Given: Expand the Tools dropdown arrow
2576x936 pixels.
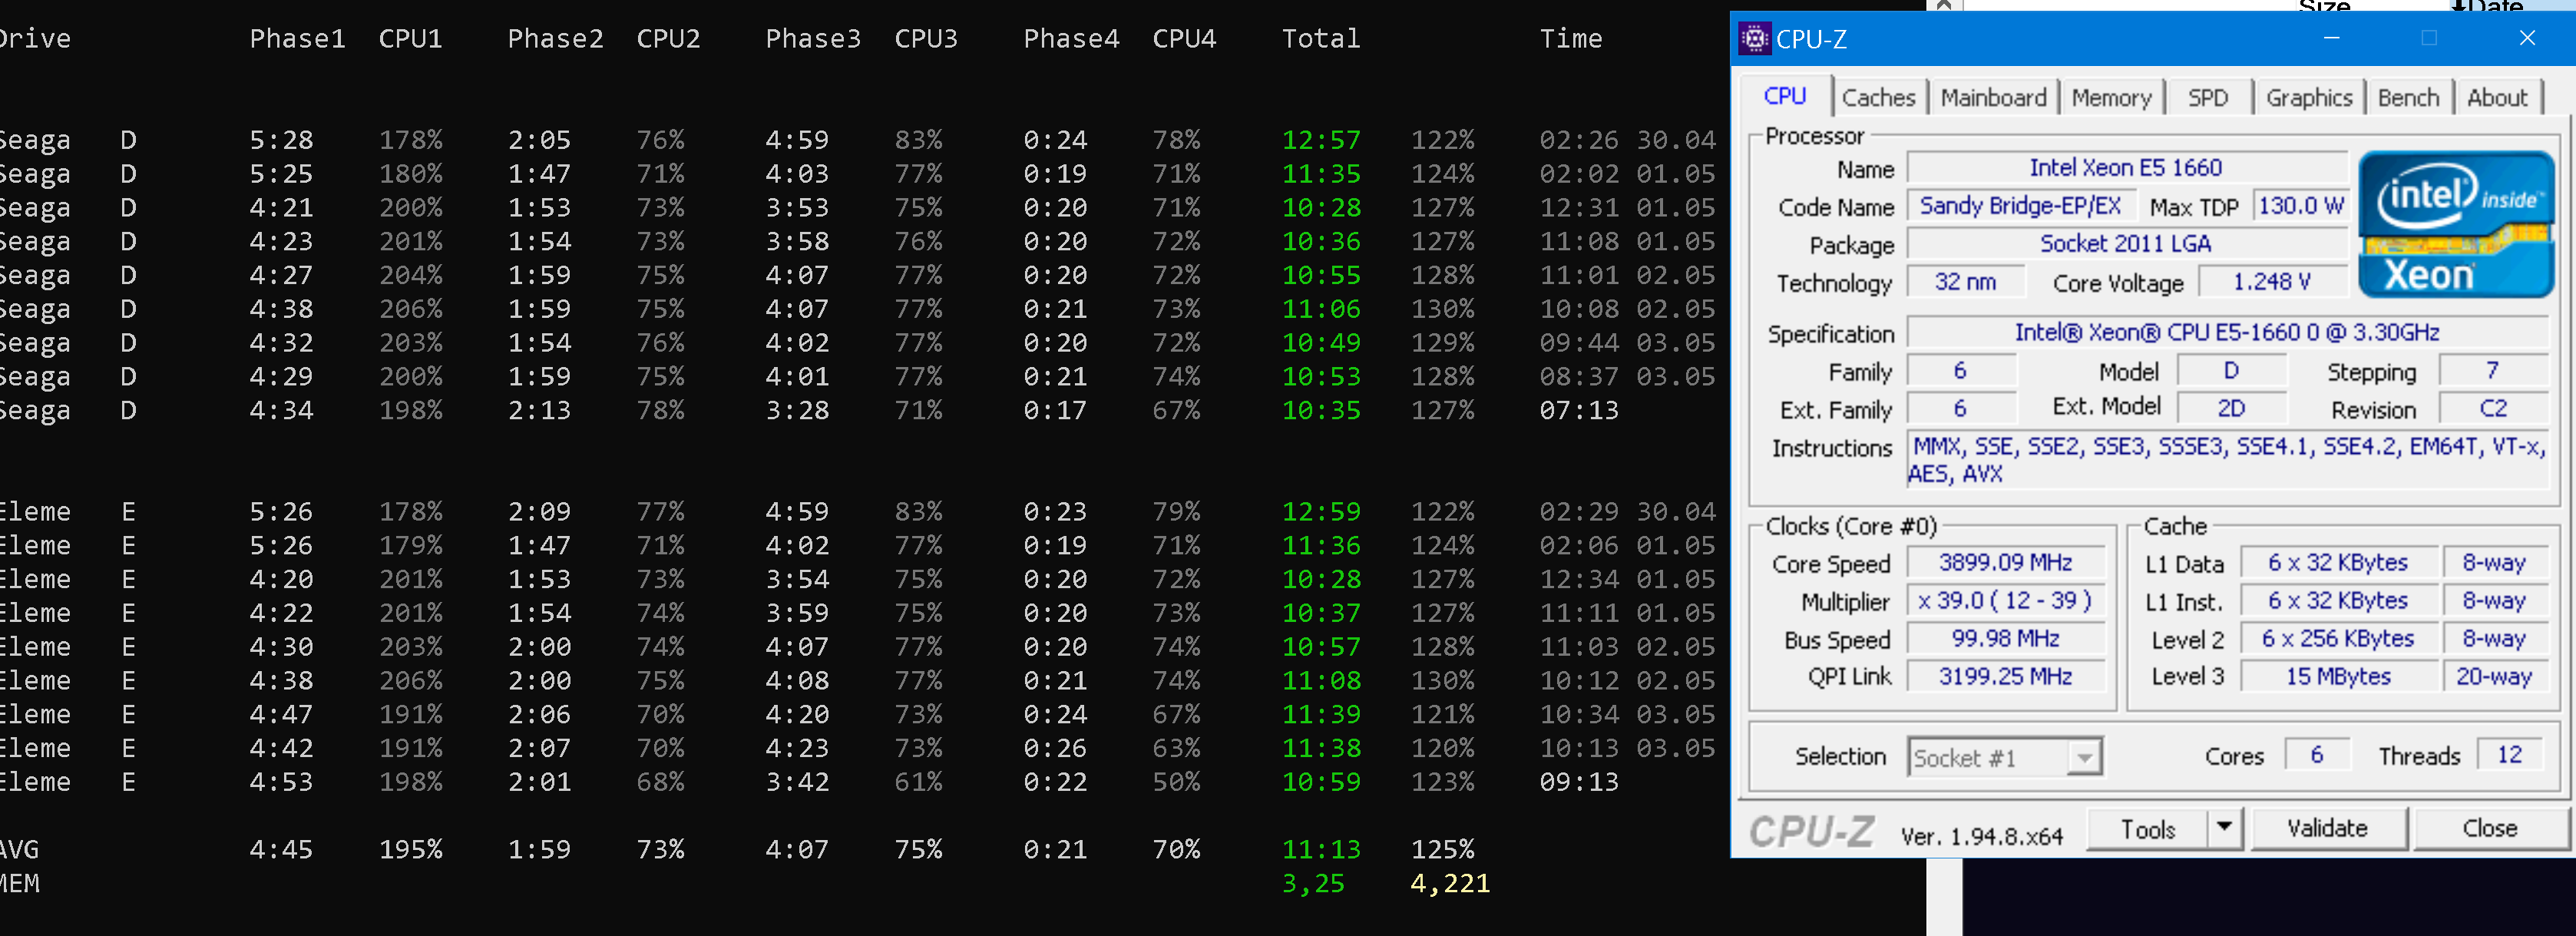Looking at the screenshot, I should point(2223,829).
